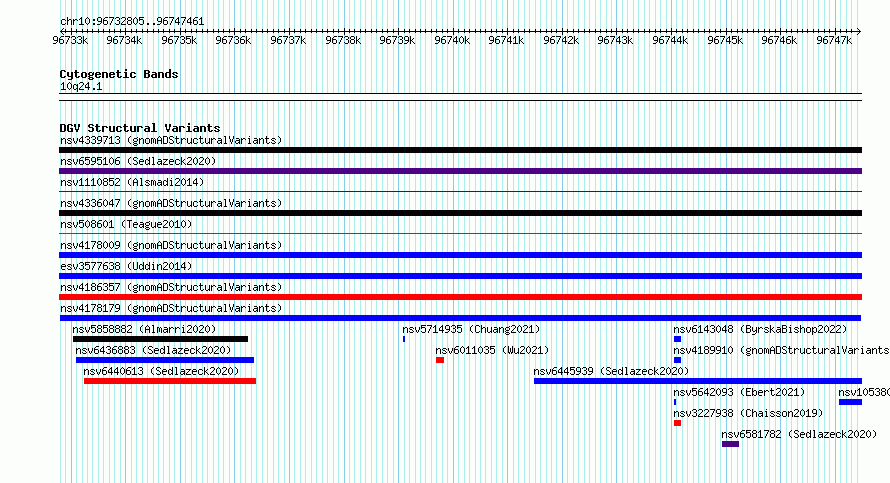
Task: Click the 96737k ruler tick label
Action: point(288,40)
